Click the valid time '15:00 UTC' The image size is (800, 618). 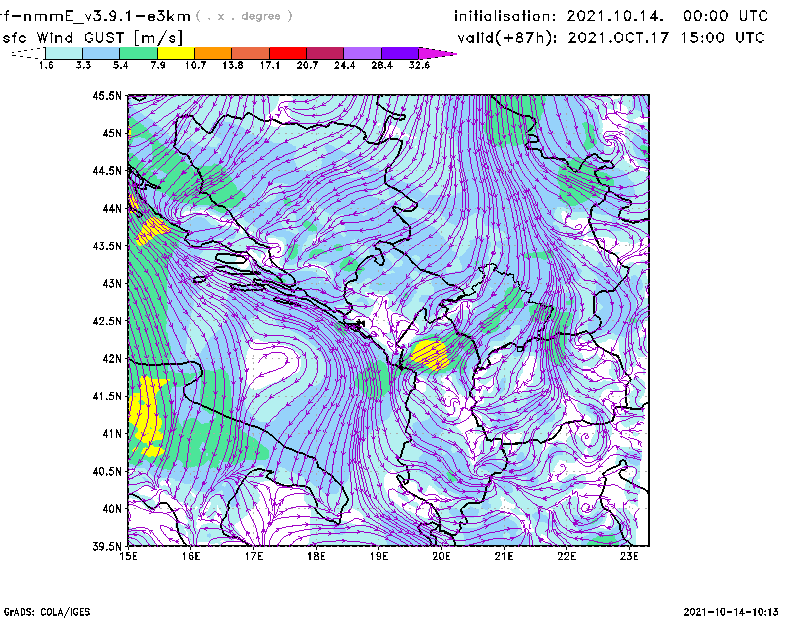pos(722,38)
